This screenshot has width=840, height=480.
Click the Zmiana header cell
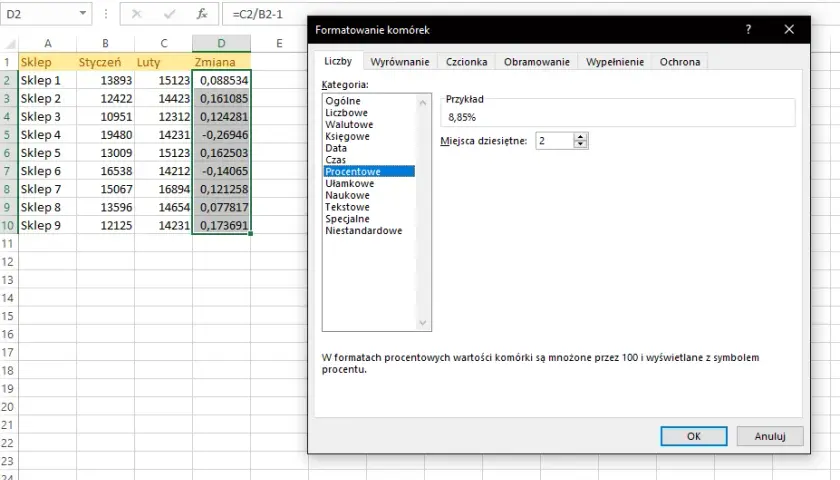(221, 62)
